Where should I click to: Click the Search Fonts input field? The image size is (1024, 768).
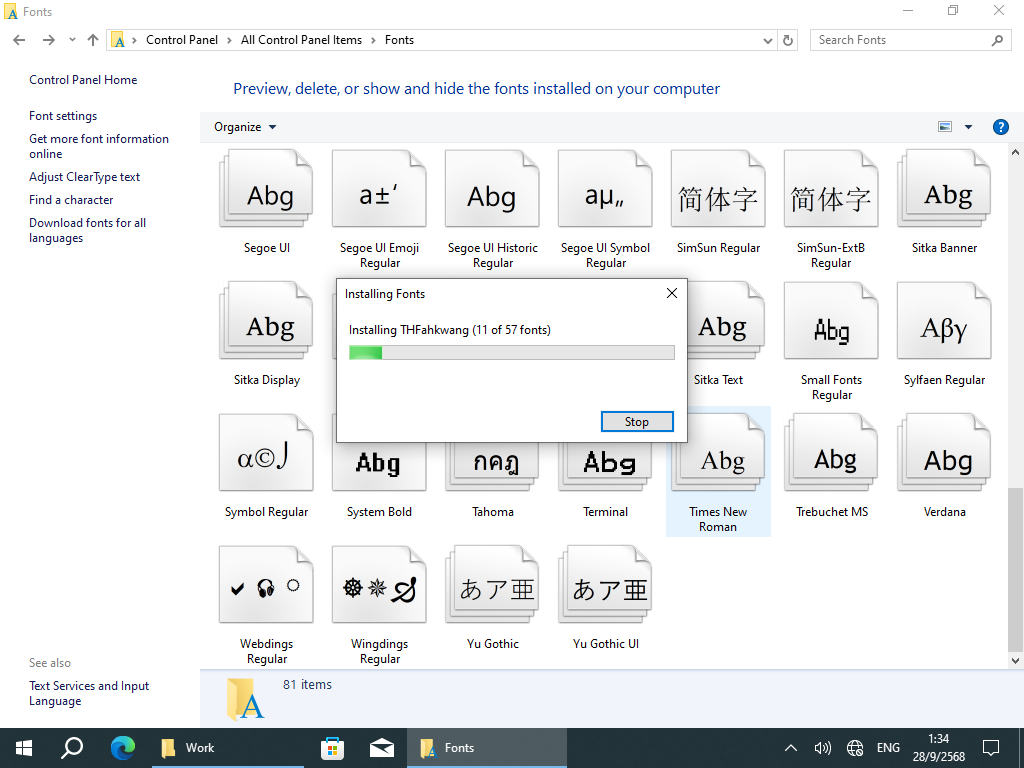pyautogui.click(x=900, y=40)
